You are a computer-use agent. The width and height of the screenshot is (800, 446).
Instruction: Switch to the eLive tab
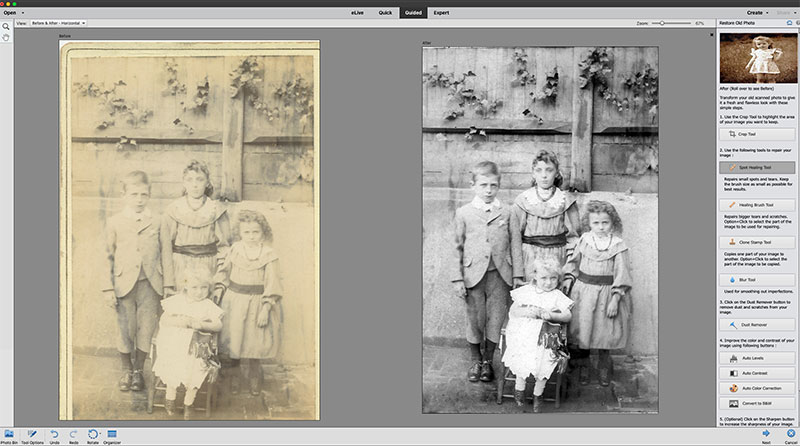click(357, 13)
